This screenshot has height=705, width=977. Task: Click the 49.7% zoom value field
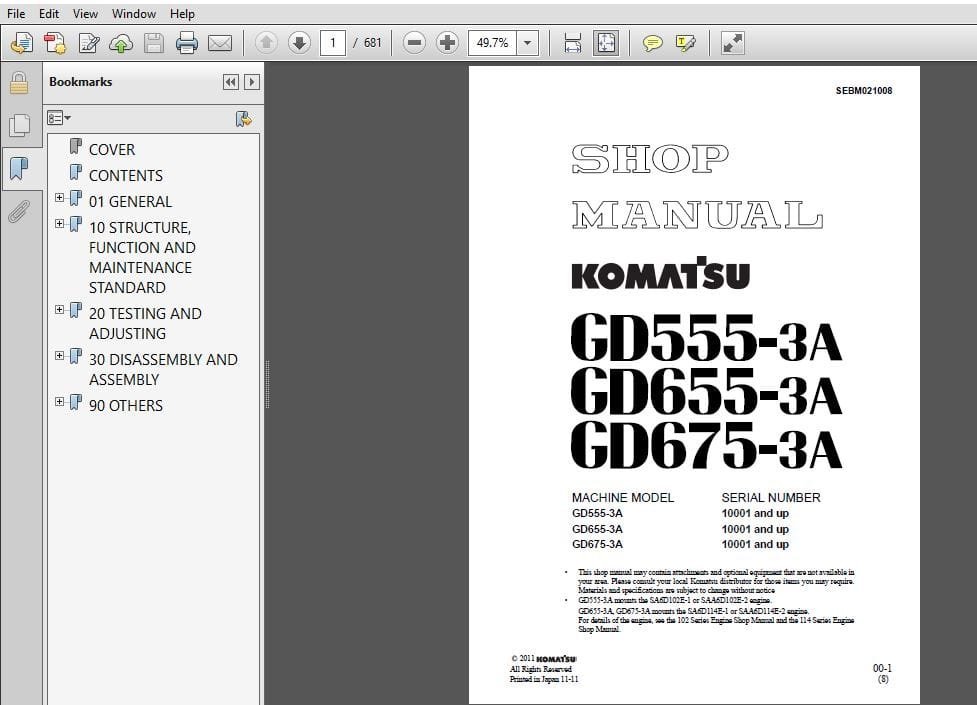pos(492,43)
